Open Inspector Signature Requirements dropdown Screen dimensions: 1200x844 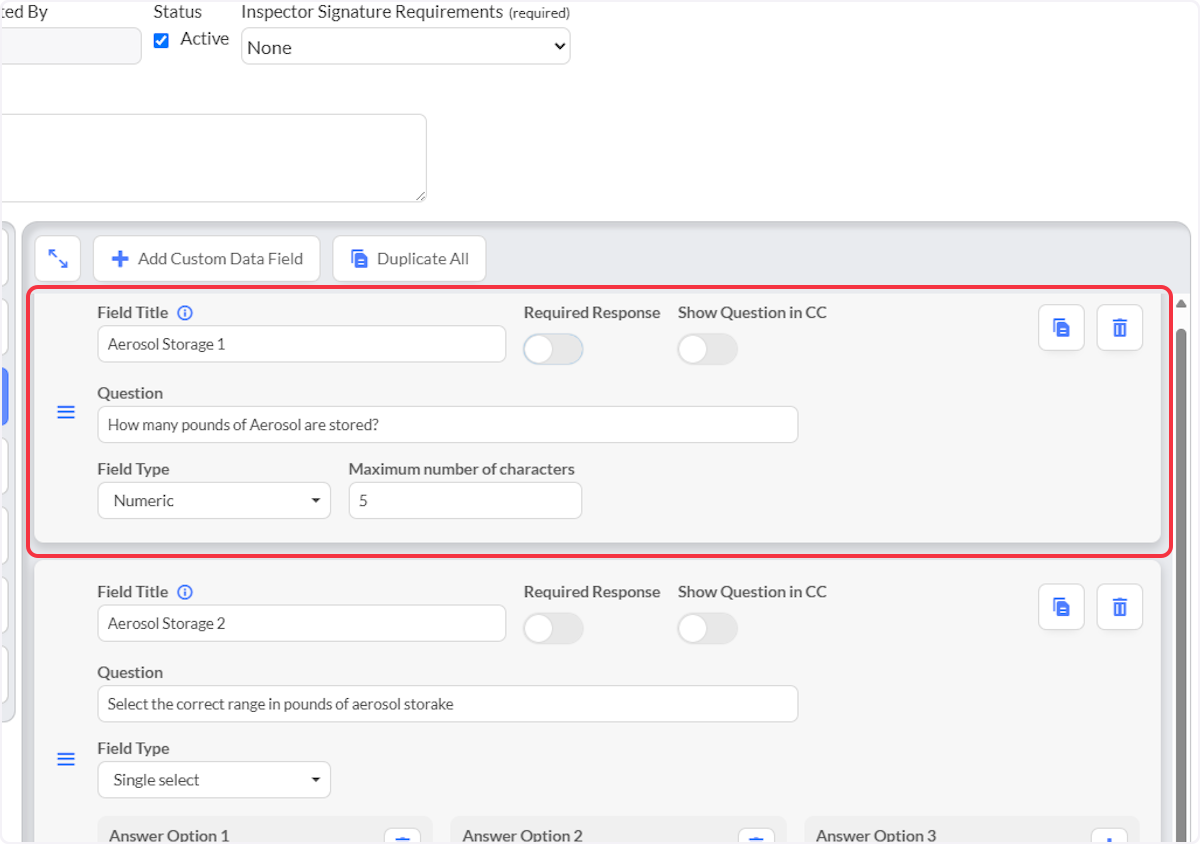[406, 46]
